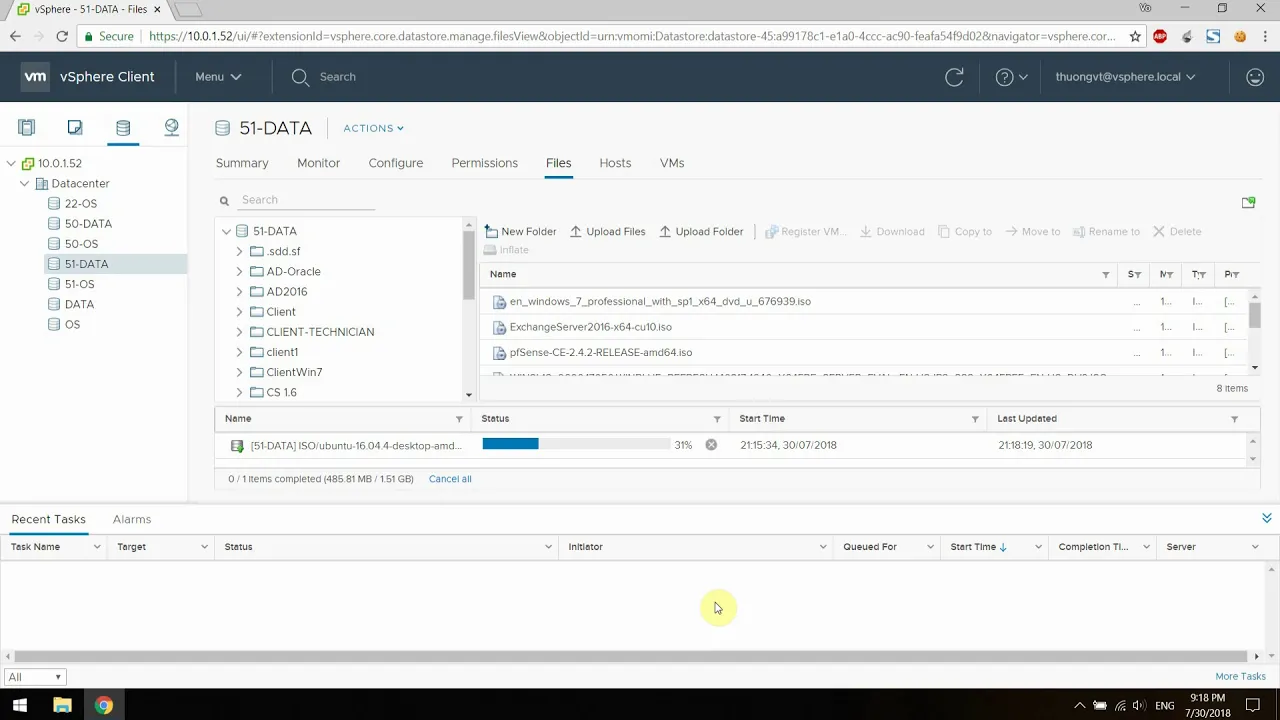Viewport: 1280px width, 720px height.
Task: Click the Inflate toolbar item
Action: tap(507, 250)
